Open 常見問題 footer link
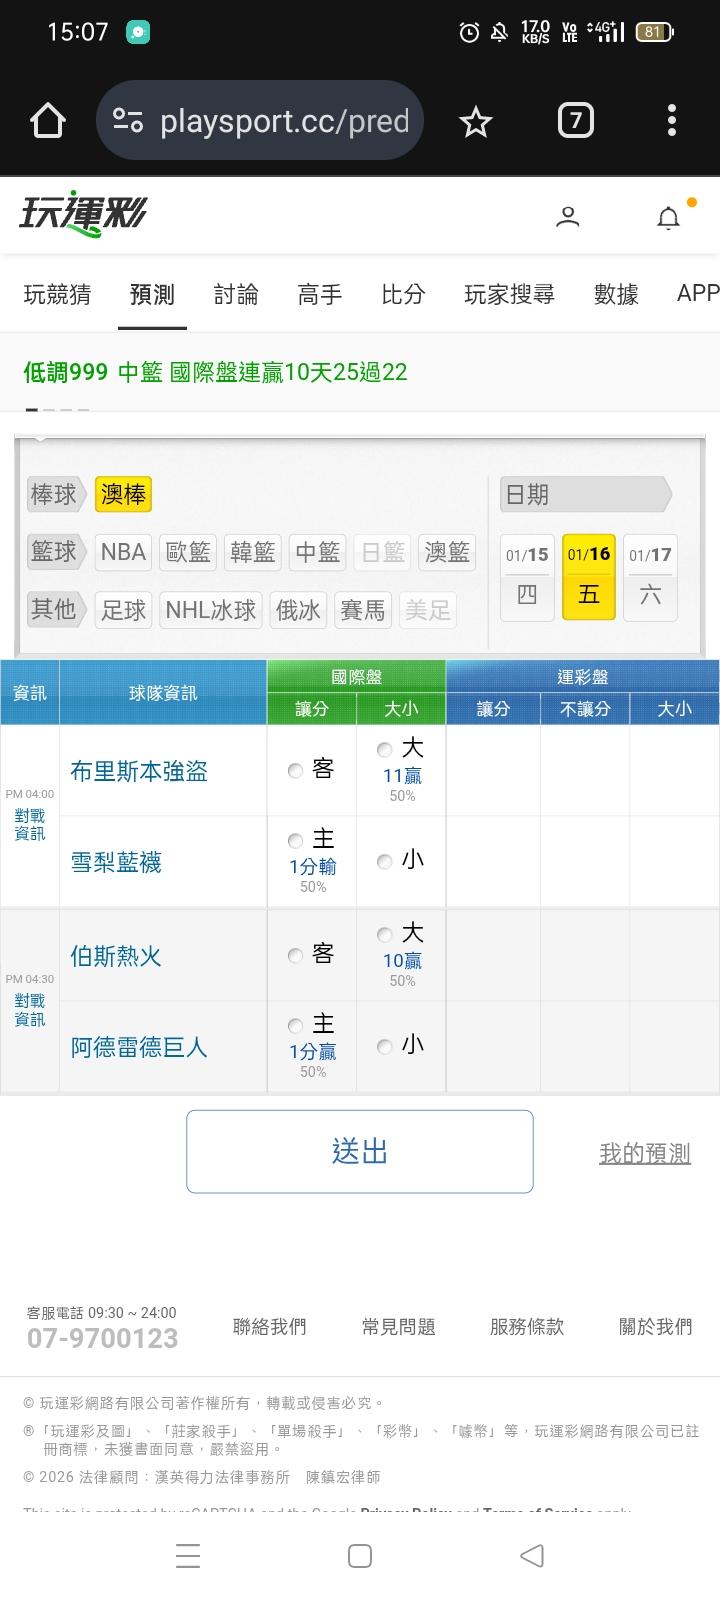Image resolution: width=720 pixels, height=1600 pixels. pyautogui.click(x=399, y=1327)
